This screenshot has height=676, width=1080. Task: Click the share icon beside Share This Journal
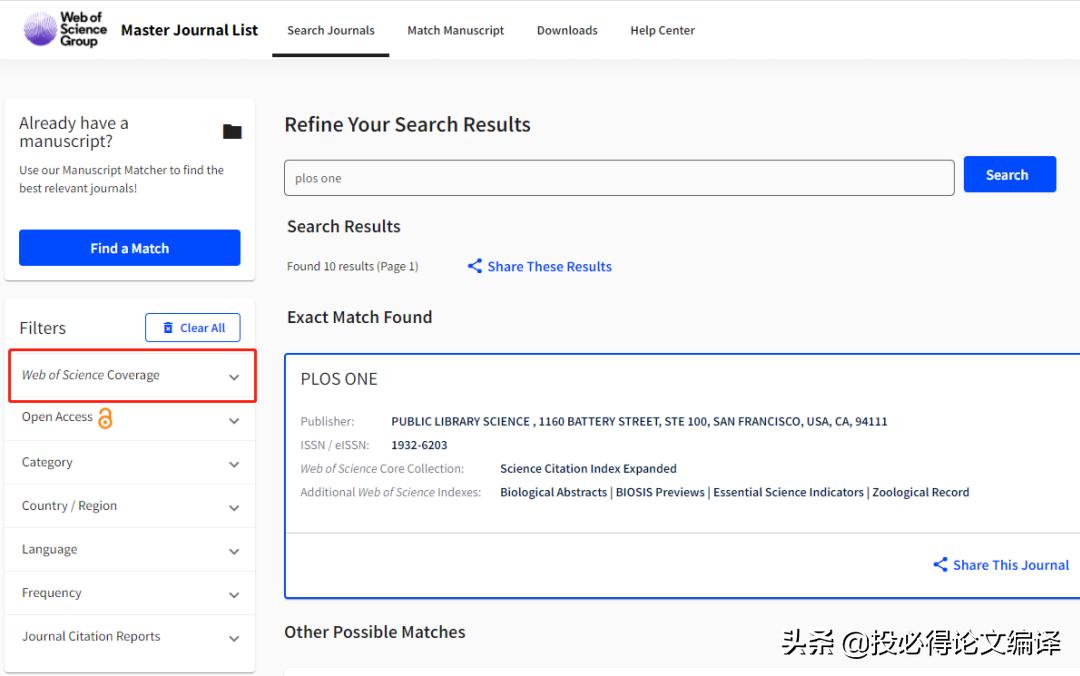[940, 564]
